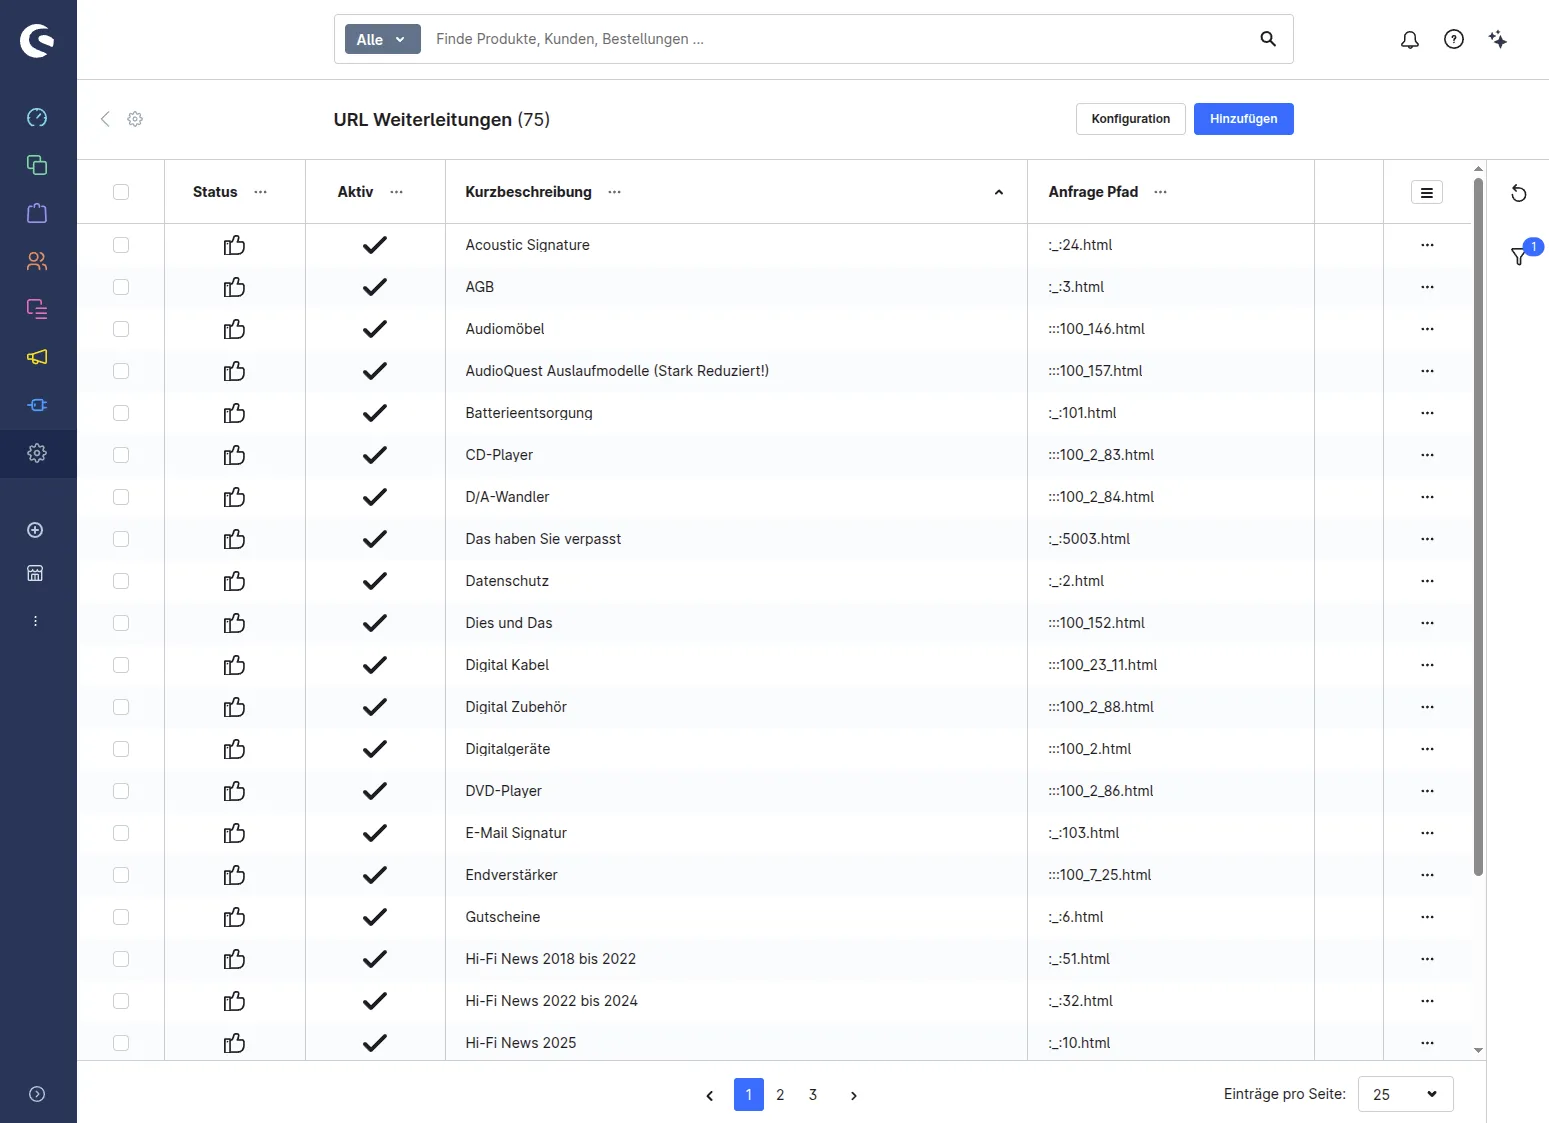Image resolution: width=1549 pixels, height=1123 pixels.
Task: Open the AI sparkle icon in header
Action: [x=1498, y=39]
